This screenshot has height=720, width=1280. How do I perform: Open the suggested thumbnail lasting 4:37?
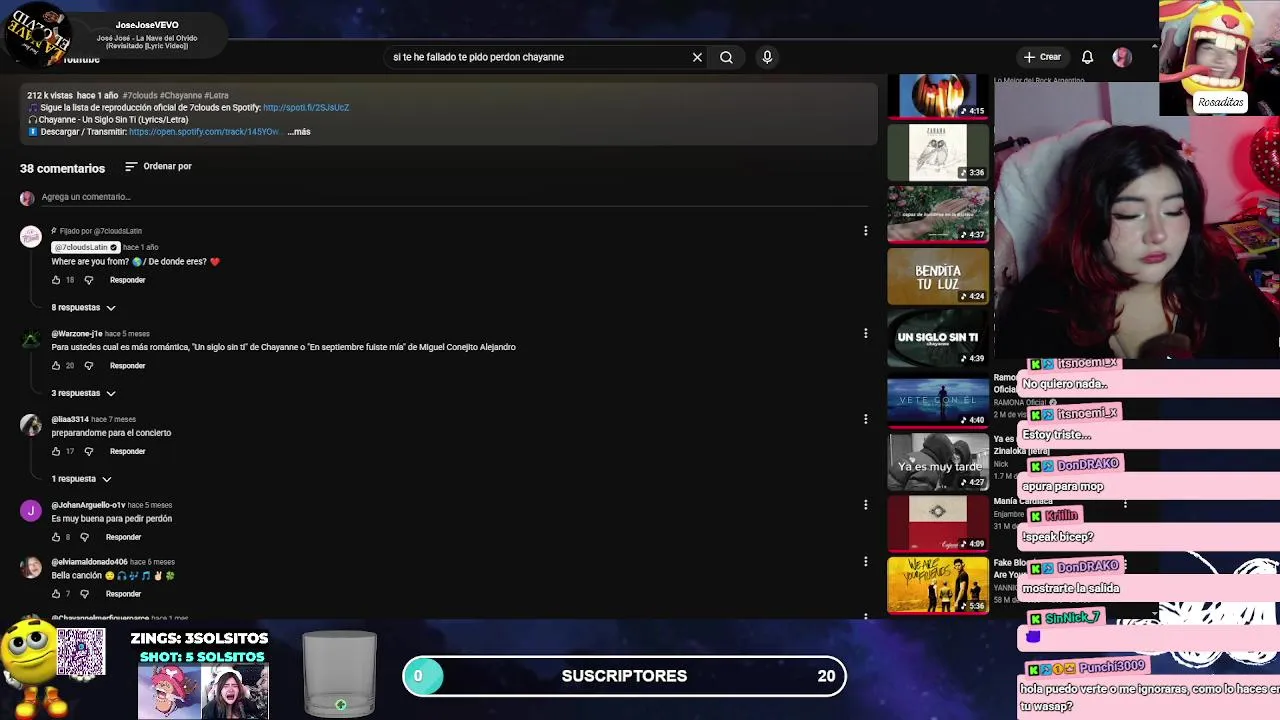[938, 214]
